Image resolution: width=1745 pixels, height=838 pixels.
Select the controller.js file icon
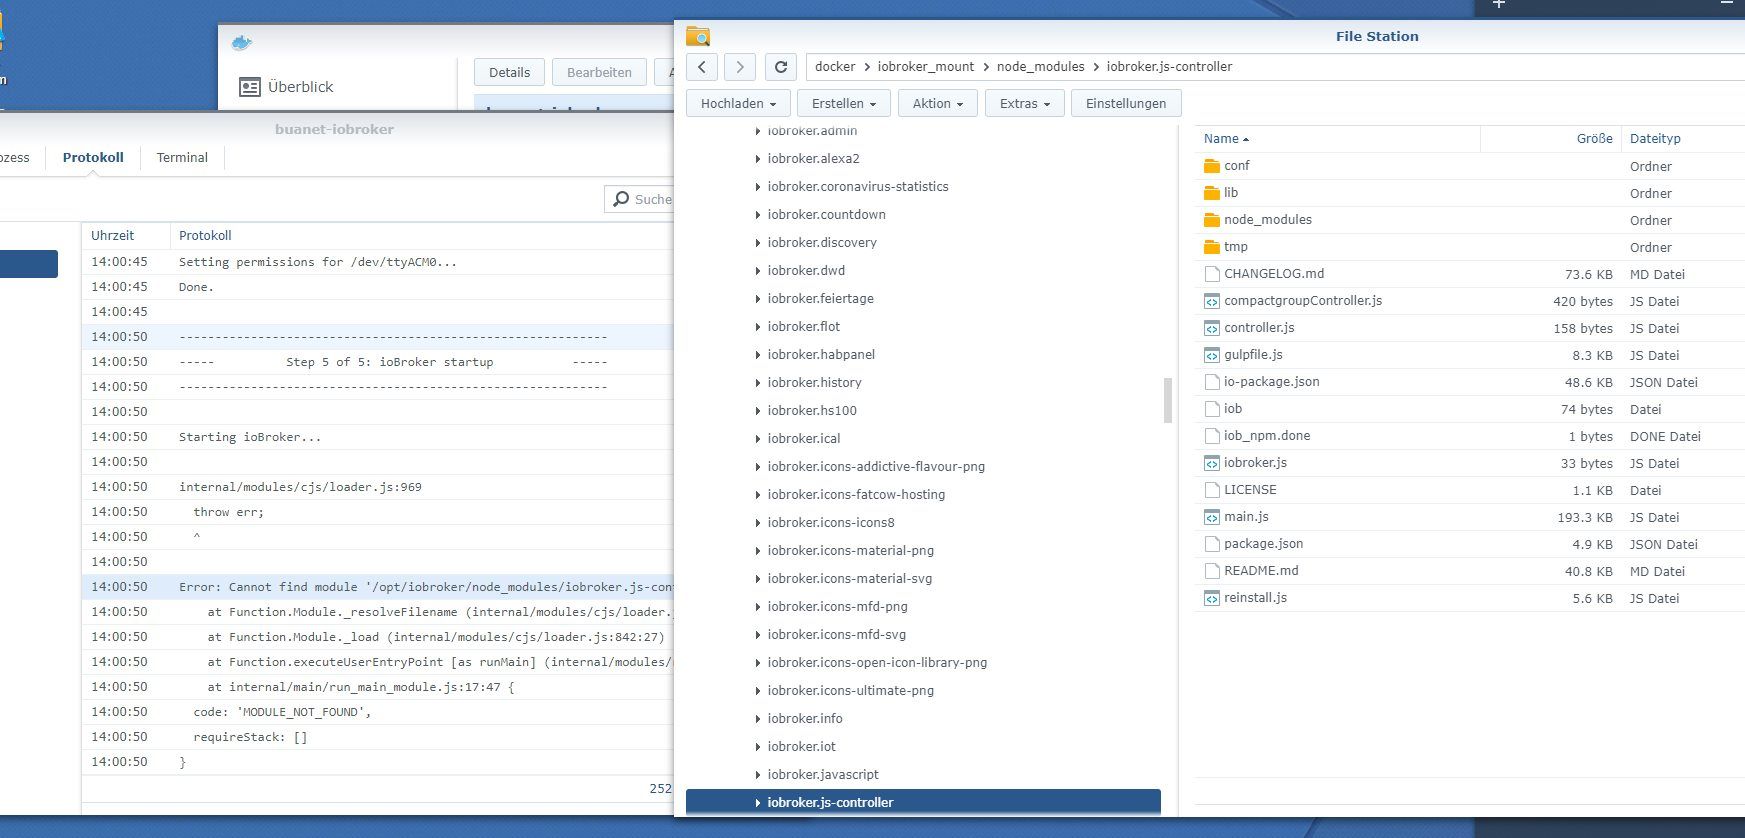pyautogui.click(x=1212, y=328)
